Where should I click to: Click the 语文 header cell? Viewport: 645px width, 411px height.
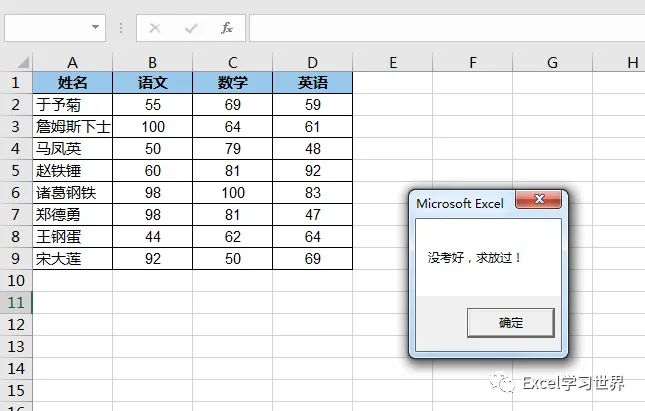click(152, 83)
